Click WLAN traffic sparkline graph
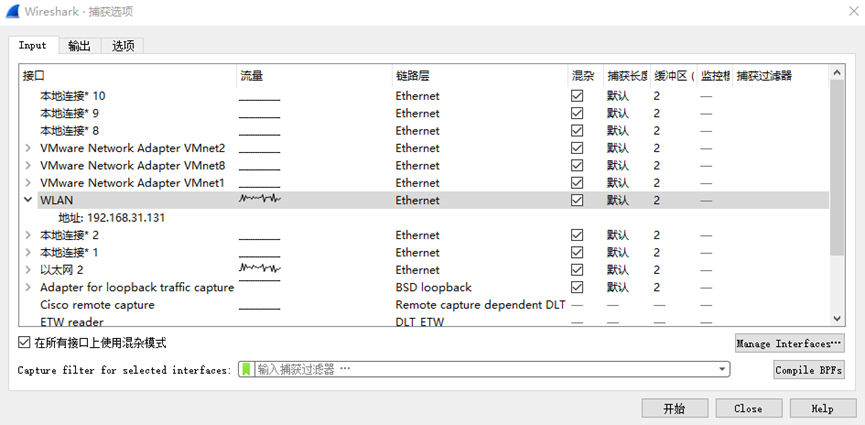Screen dimensions: 865x425 coord(260,199)
